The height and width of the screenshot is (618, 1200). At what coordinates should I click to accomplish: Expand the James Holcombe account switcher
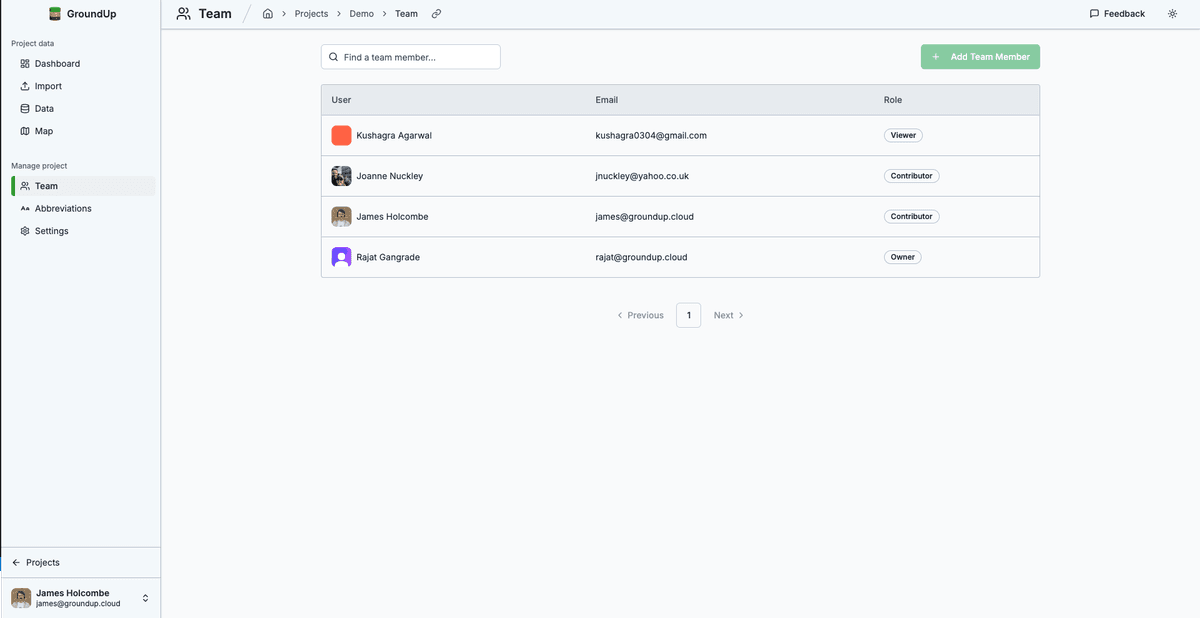click(x=145, y=598)
